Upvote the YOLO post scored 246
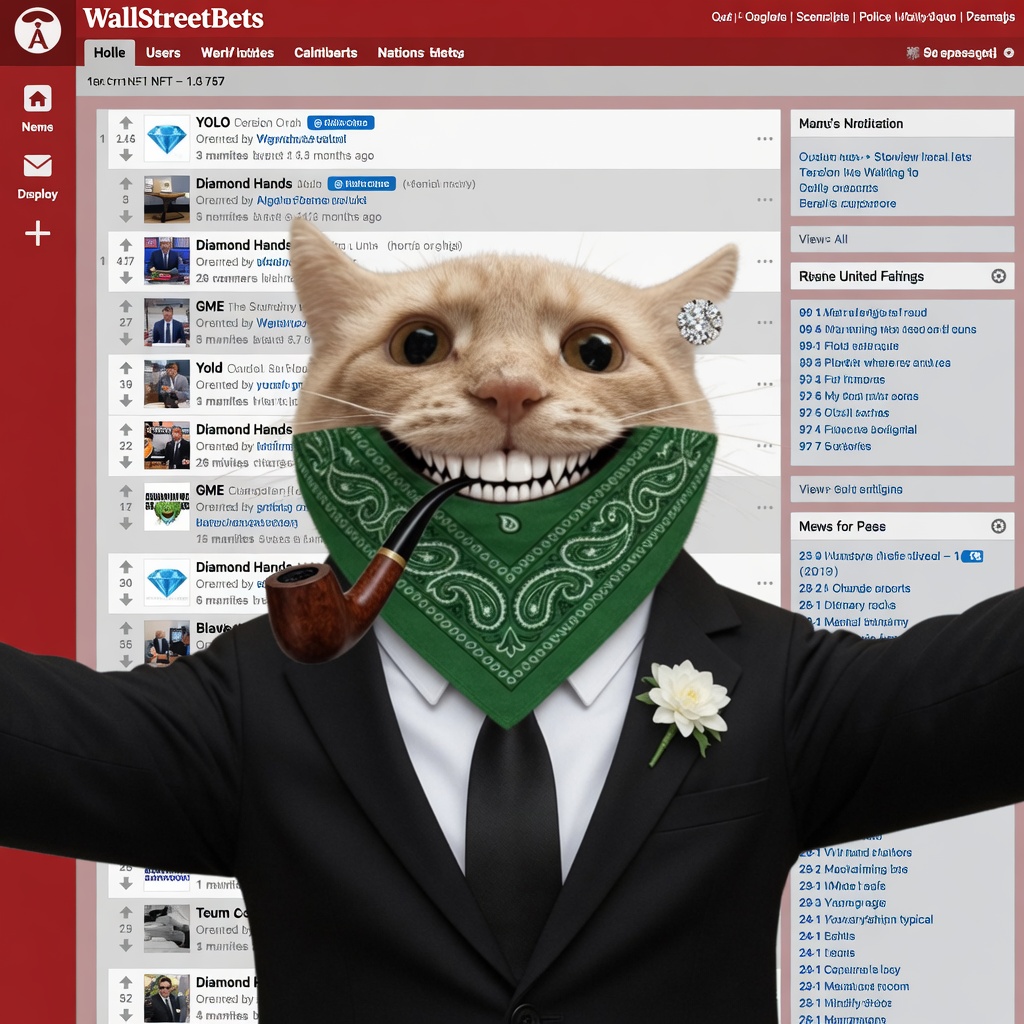This screenshot has width=1024, height=1024. tap(126, 123)
